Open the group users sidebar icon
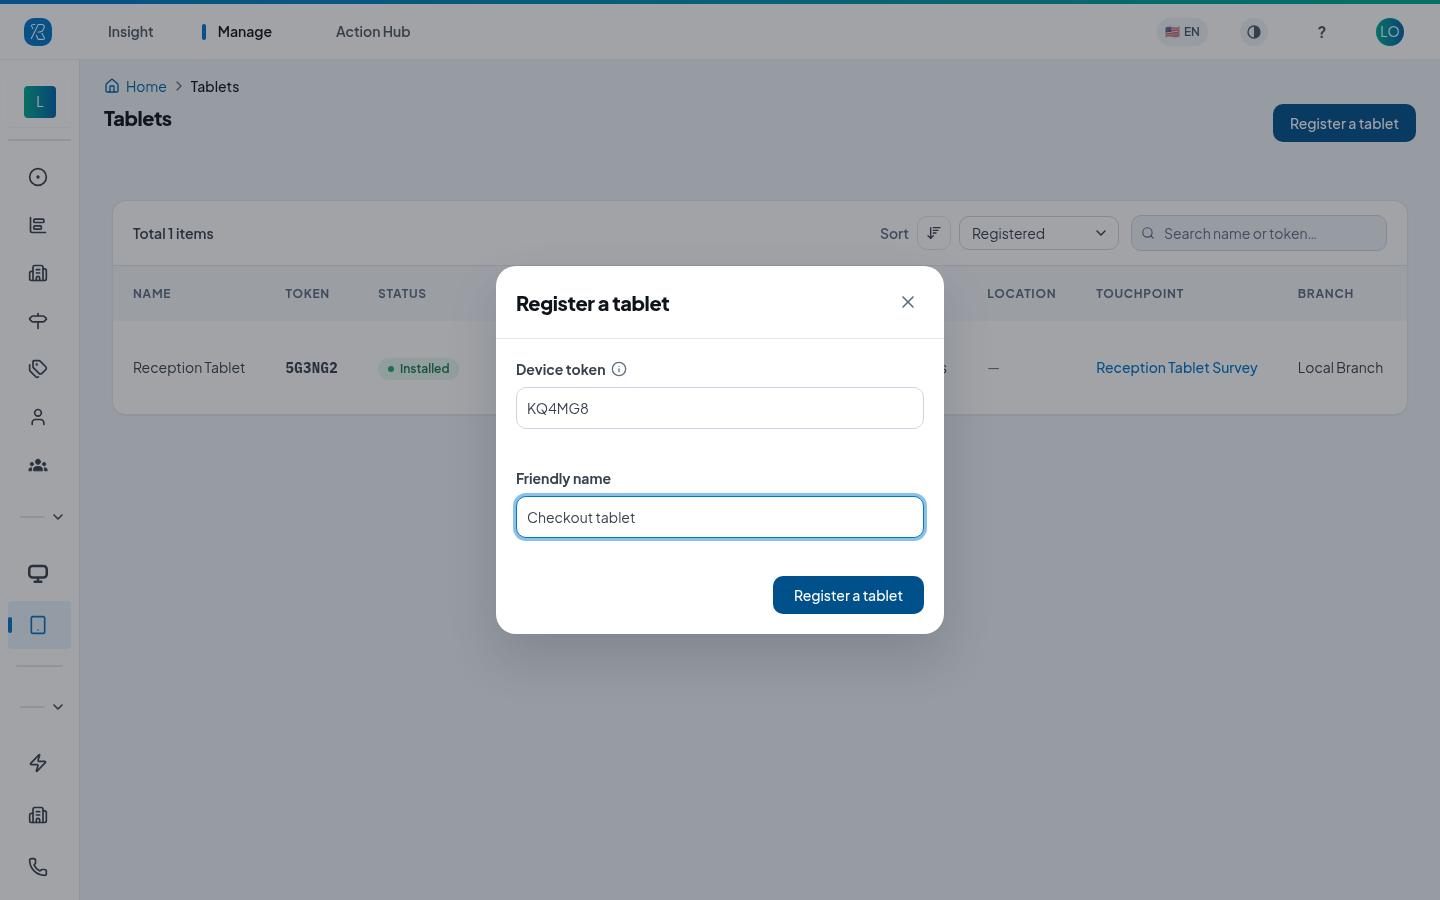 click(38, 465)
